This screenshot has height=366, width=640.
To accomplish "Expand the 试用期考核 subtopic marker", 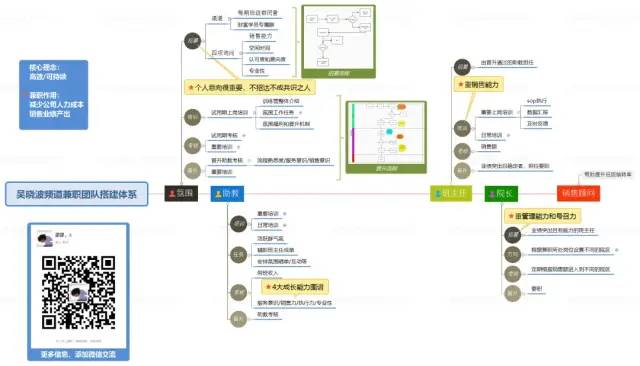I will click(x=244, y=135).
